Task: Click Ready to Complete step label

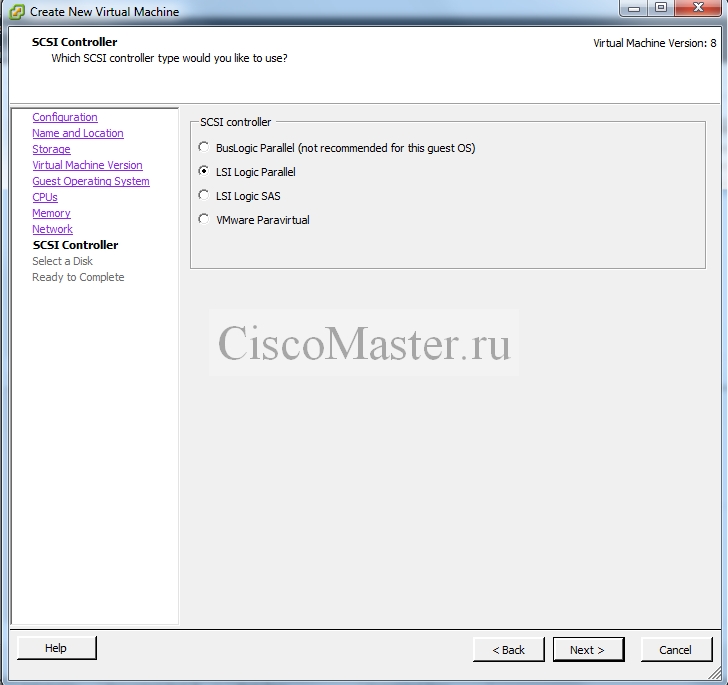Action: (78, 277)
